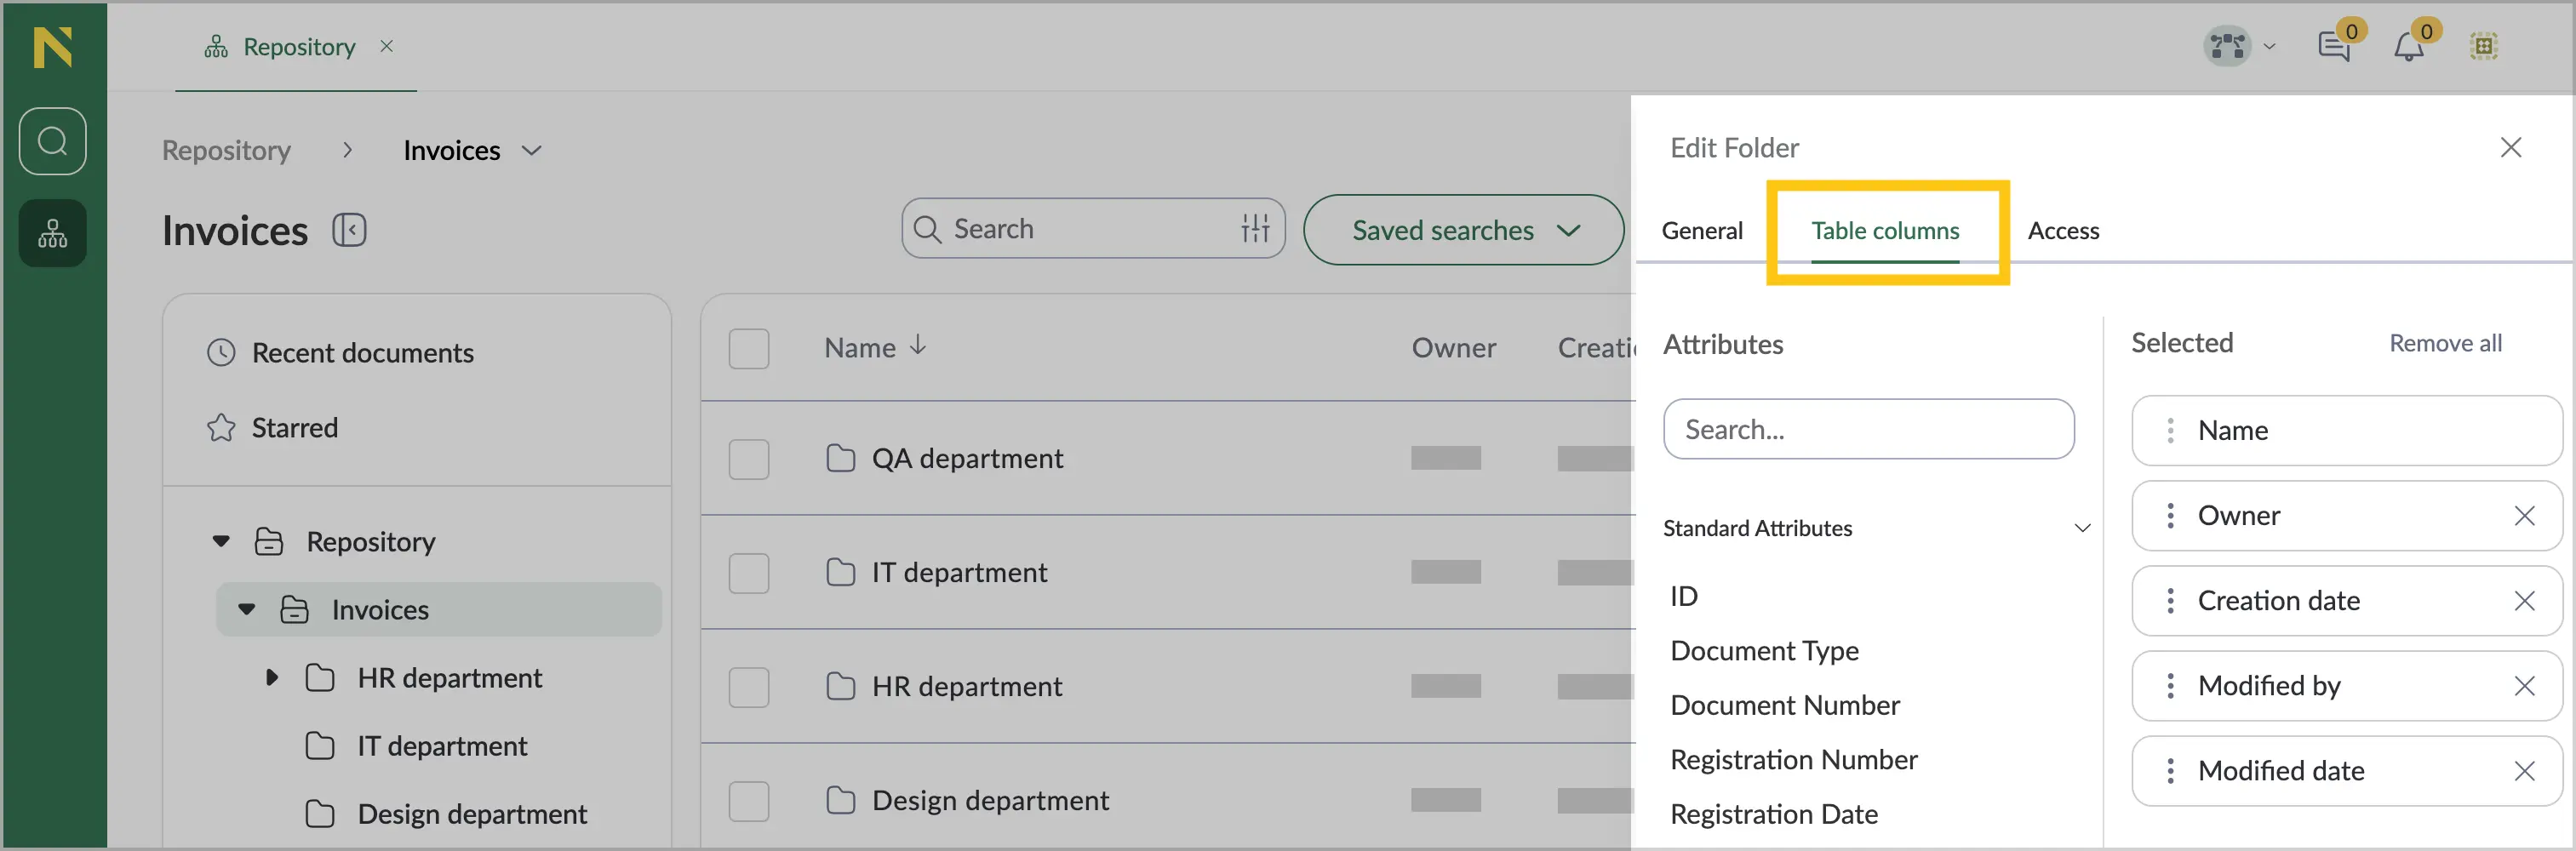The height and width of the screenshot is (851, 2576).
Task: Click the Starred star icon
Action: coord(221,428)
